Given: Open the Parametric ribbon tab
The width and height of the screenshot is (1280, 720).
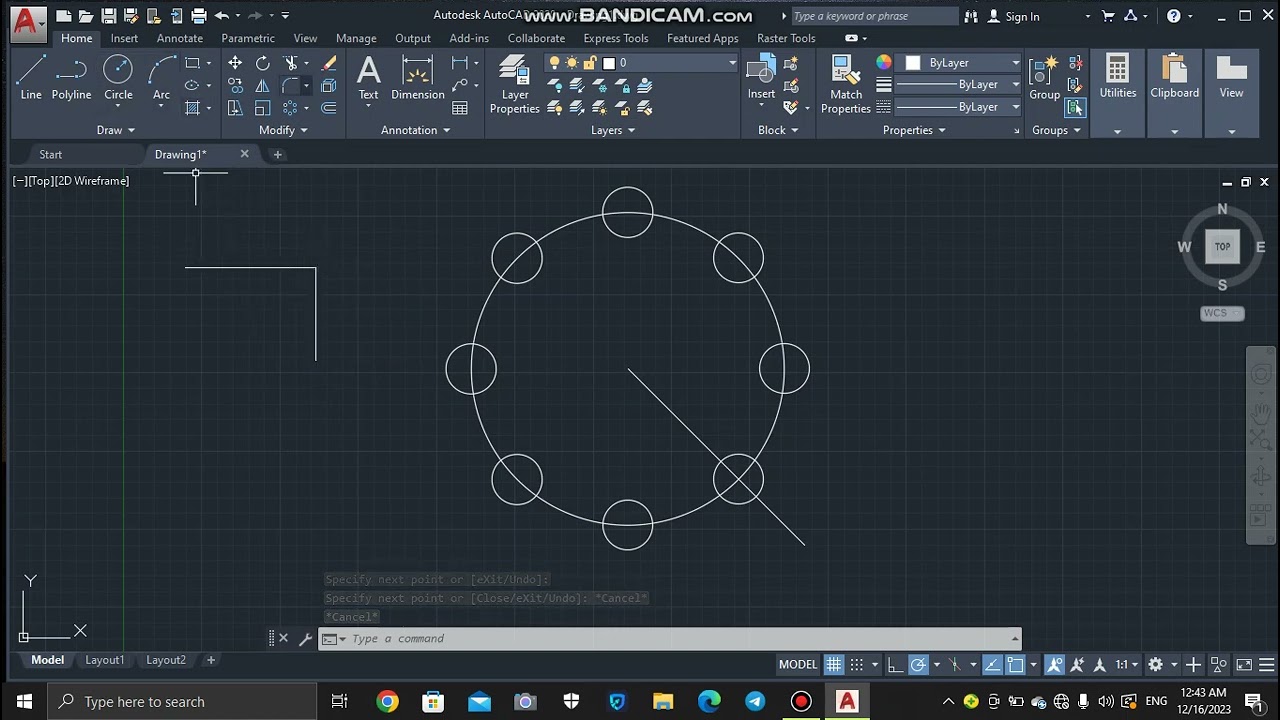Looking at the screenshot, I should 248,38.
